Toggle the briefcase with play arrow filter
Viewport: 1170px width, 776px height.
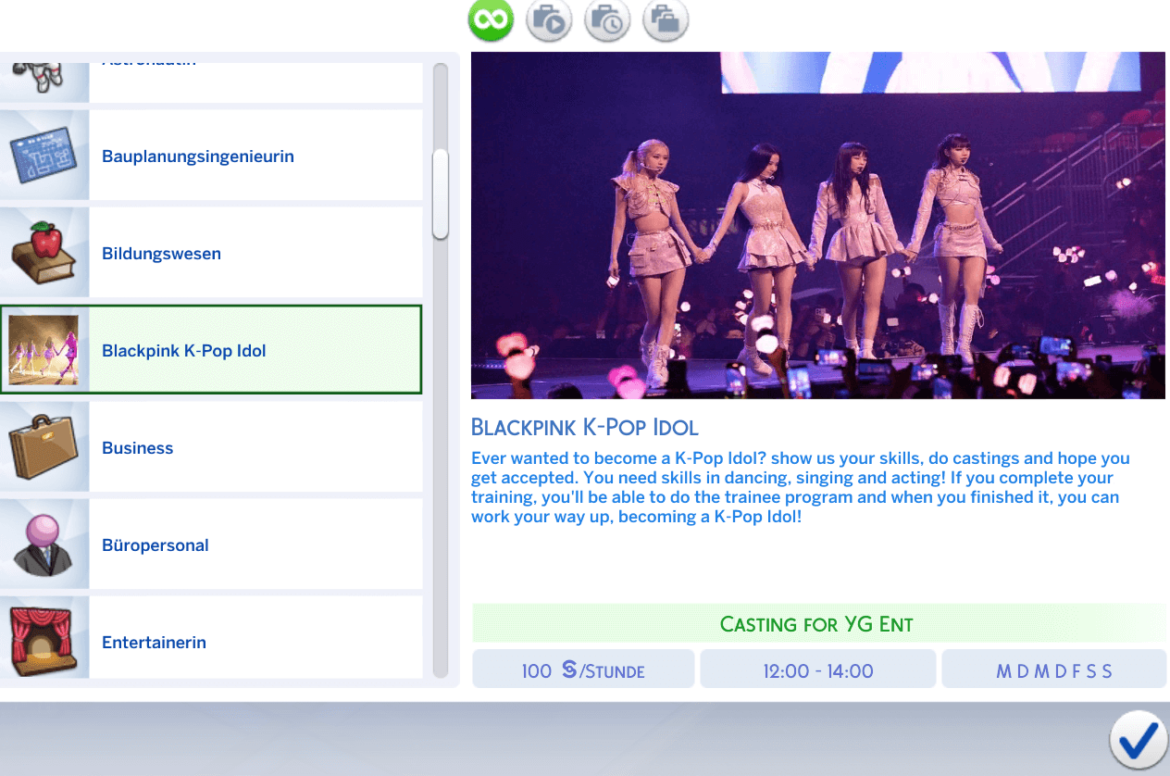(548, 19)
